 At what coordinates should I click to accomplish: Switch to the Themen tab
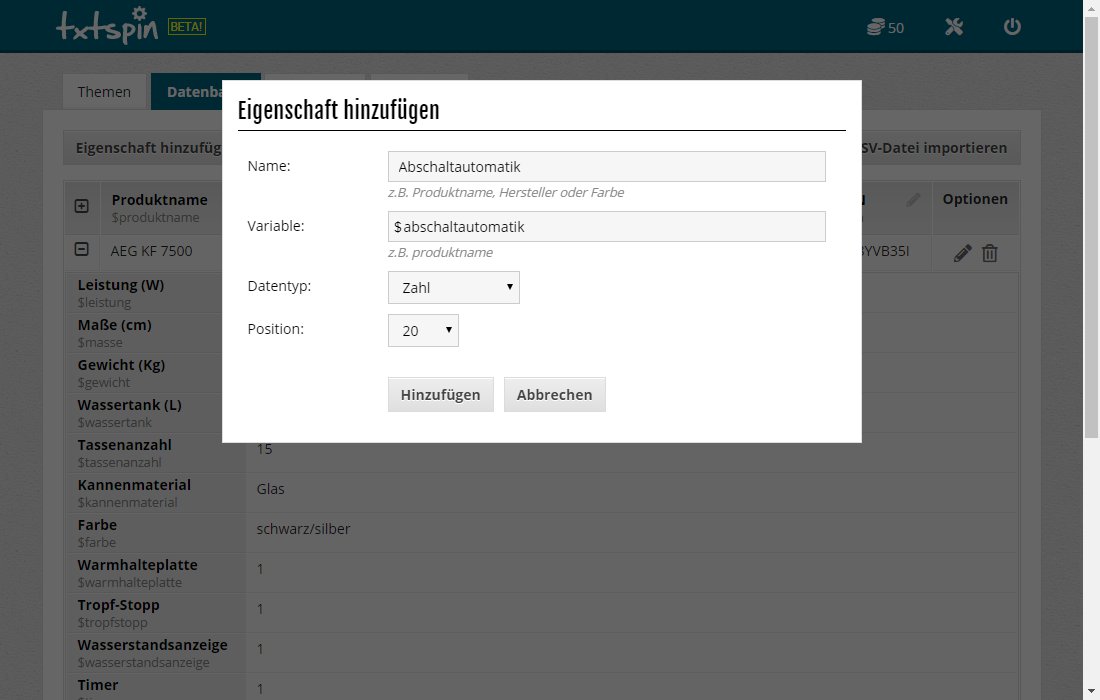(x=104, y=92)
